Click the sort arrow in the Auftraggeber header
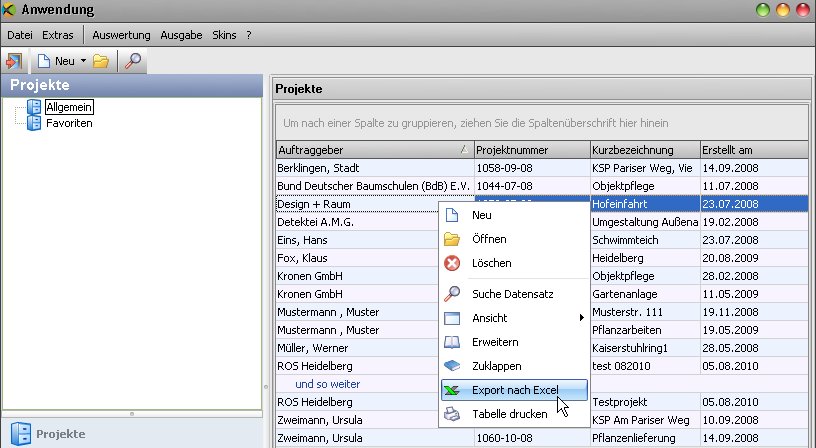Viewport: 816px width, 448px height. (464, 149)
